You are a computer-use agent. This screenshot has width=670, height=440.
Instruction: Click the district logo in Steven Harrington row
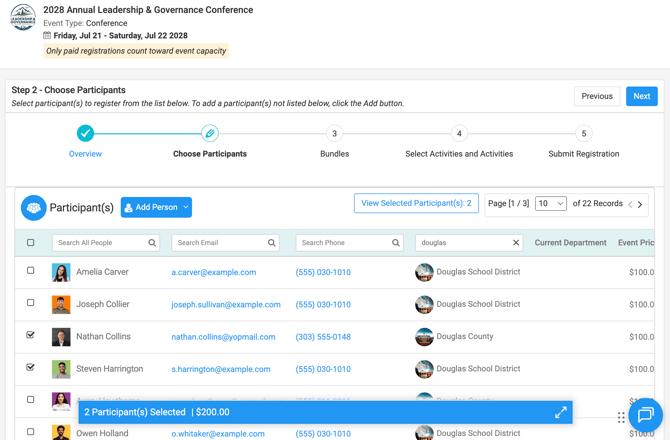coord(424,369)
